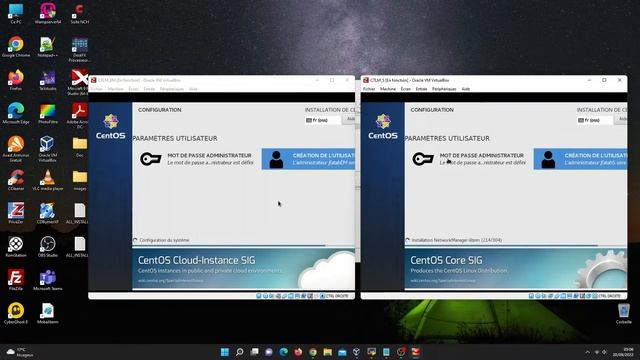640x360 pixels.
Task: Open VirtualBox from the taskbar
Action: tap(356, 352)
